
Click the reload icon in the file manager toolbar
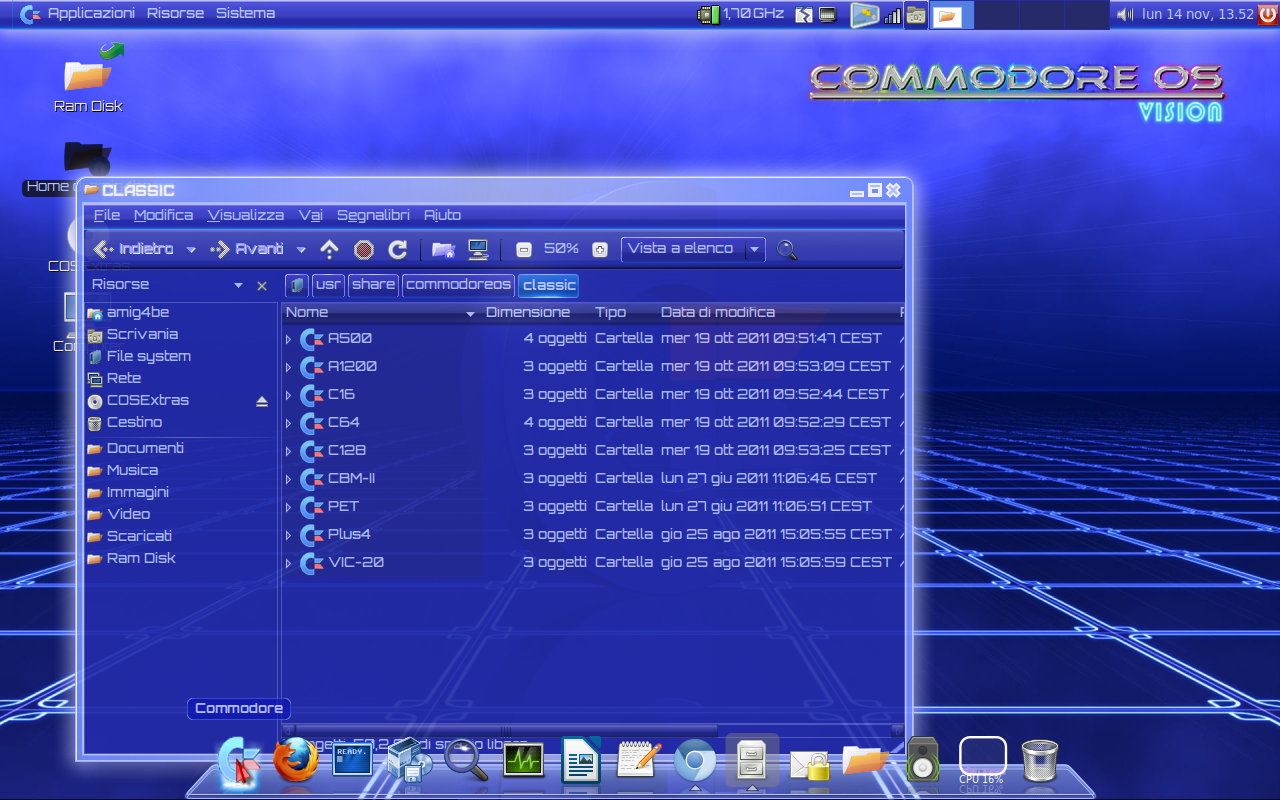[397, 249]
